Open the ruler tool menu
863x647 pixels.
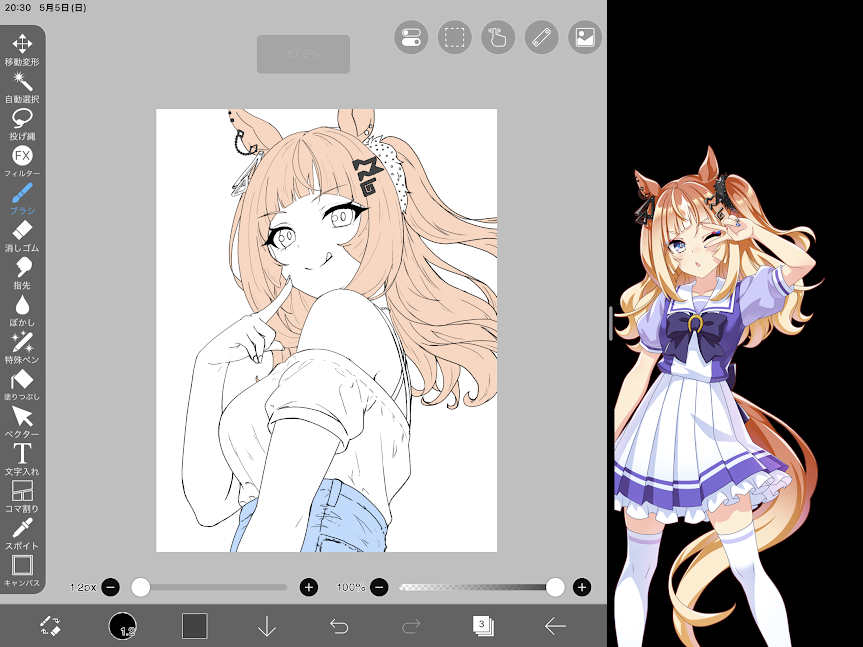click(x=542, y=37)
